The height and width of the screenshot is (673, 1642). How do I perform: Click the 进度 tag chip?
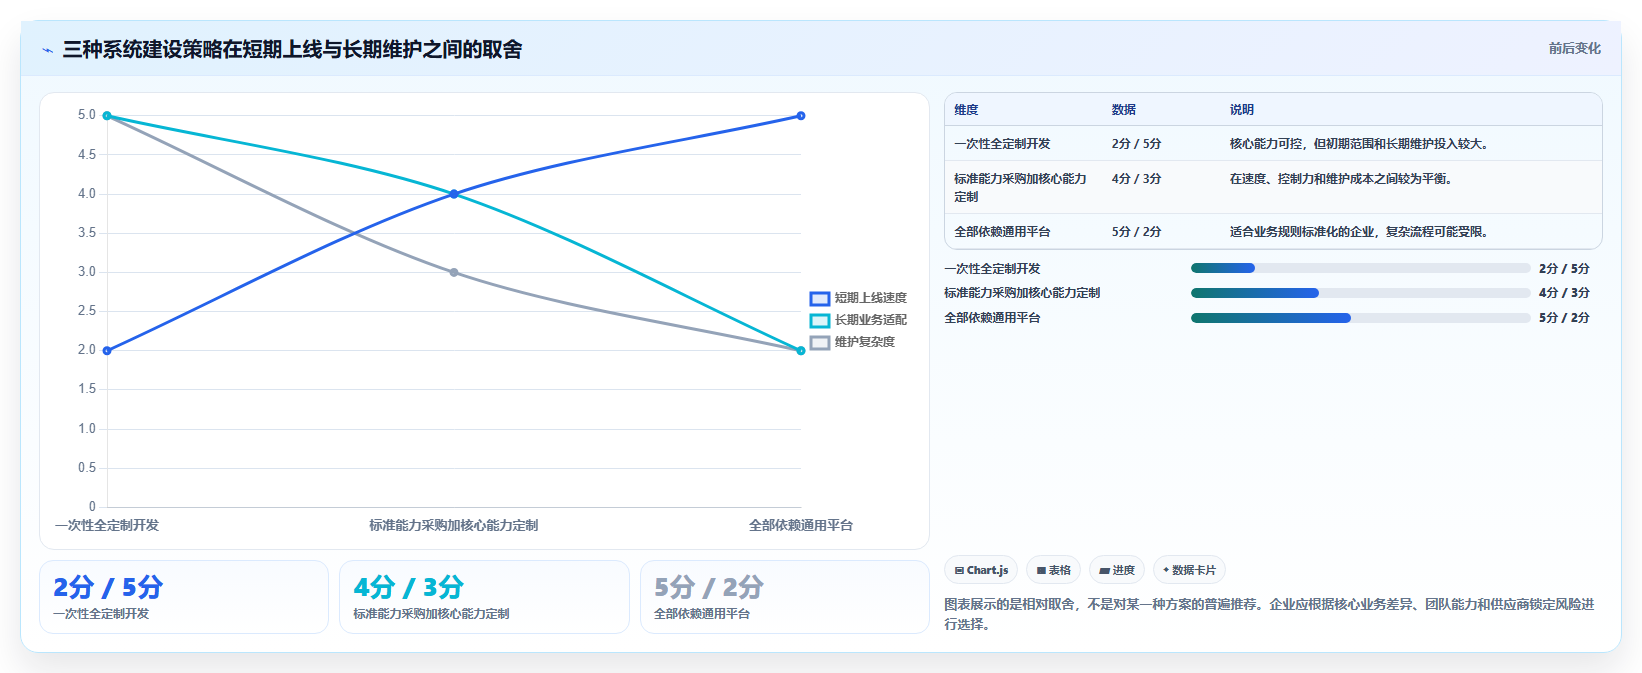coord(1117,570)
